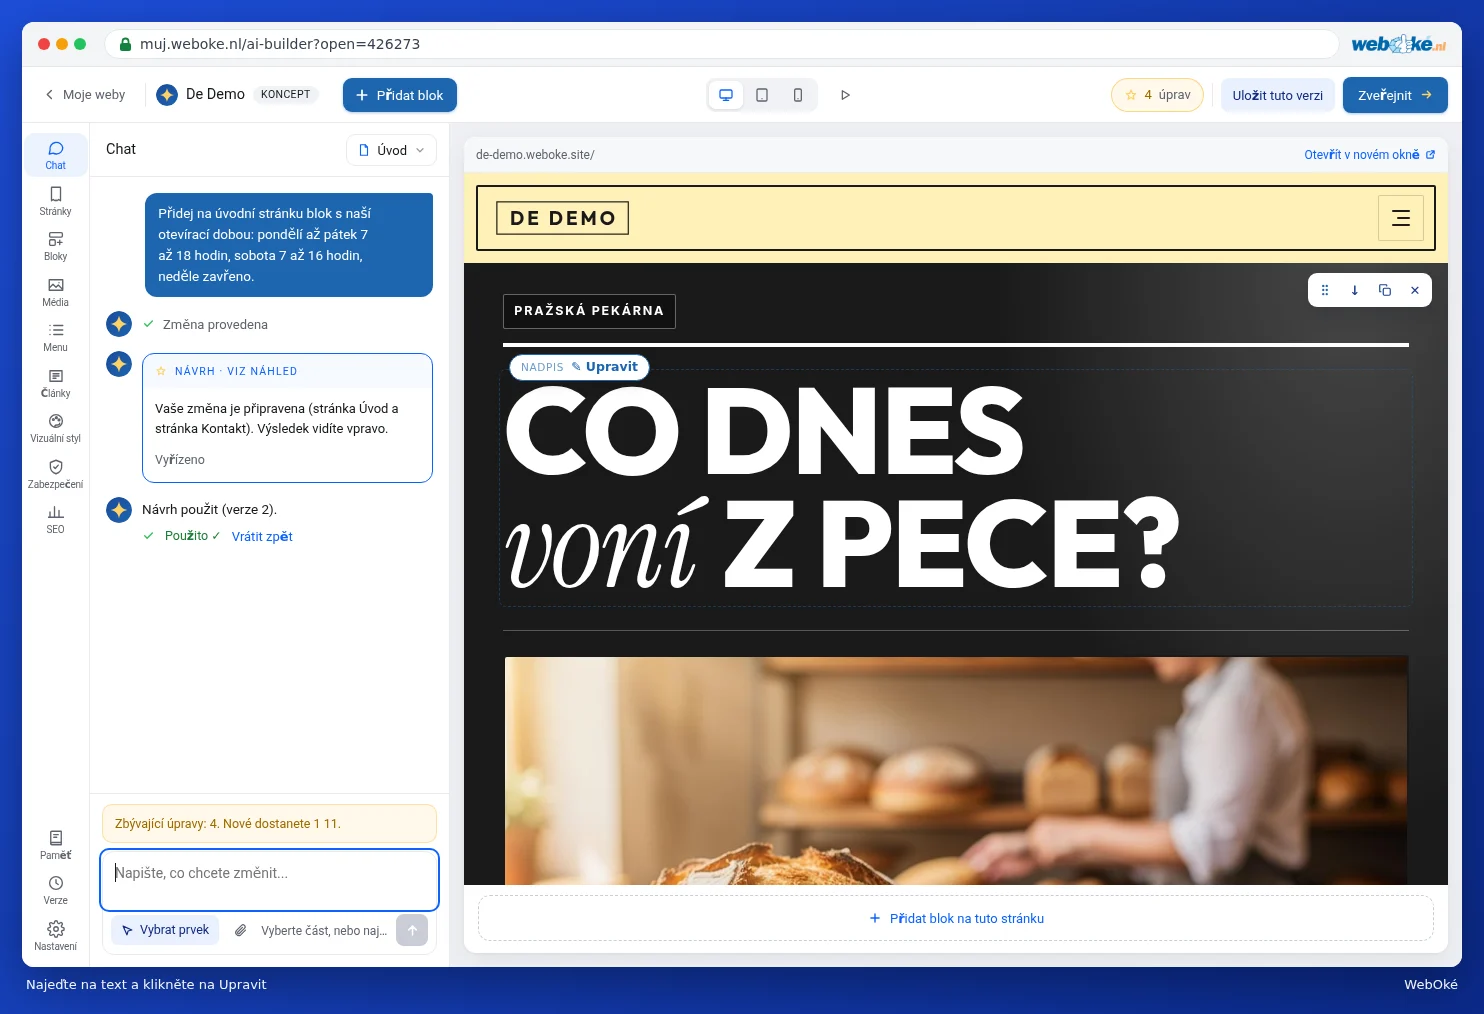Viewport: 1484px width, 1014px height.
Task: Open the hamburger menu in site preview
Action: tap(1401, 218)
